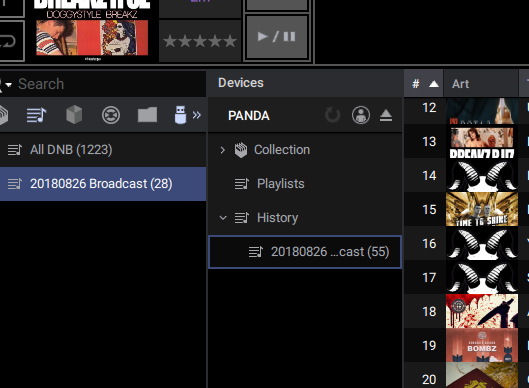Open the folder explorer icon
The image size is (529, 388).
tap(147, 115)
